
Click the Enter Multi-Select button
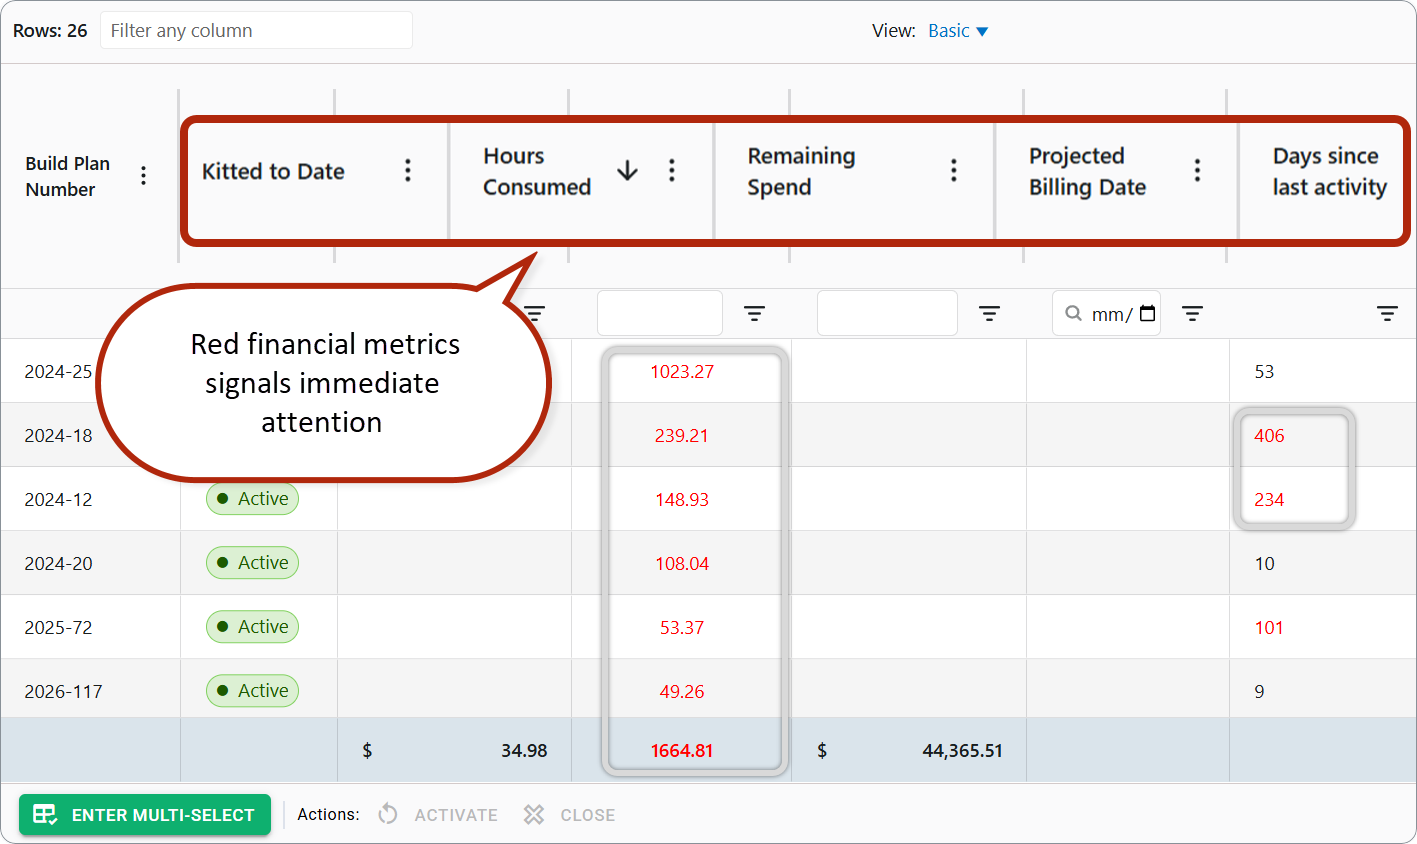[x=145, y=815]
